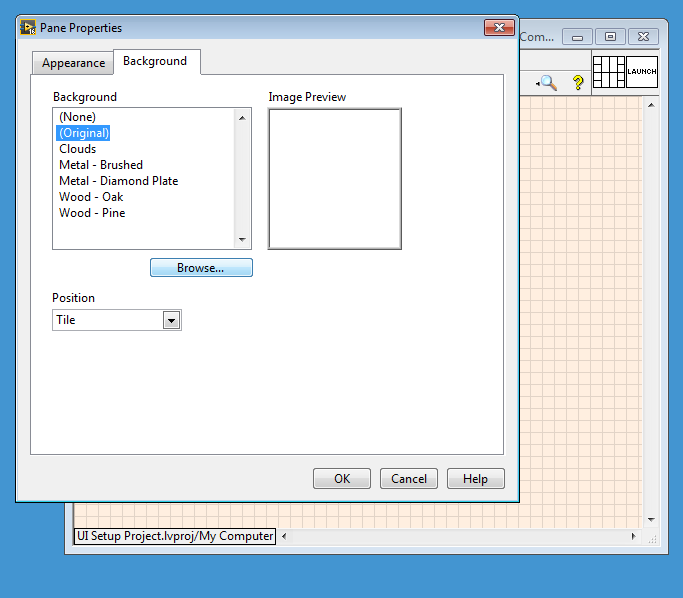
Task: Switch to the Appearance tab
Action: pos(73,63)
